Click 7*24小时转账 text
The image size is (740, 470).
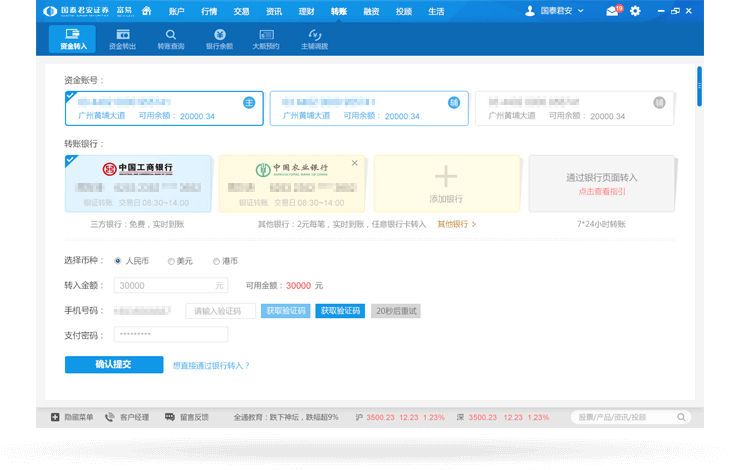click(601, 224)
